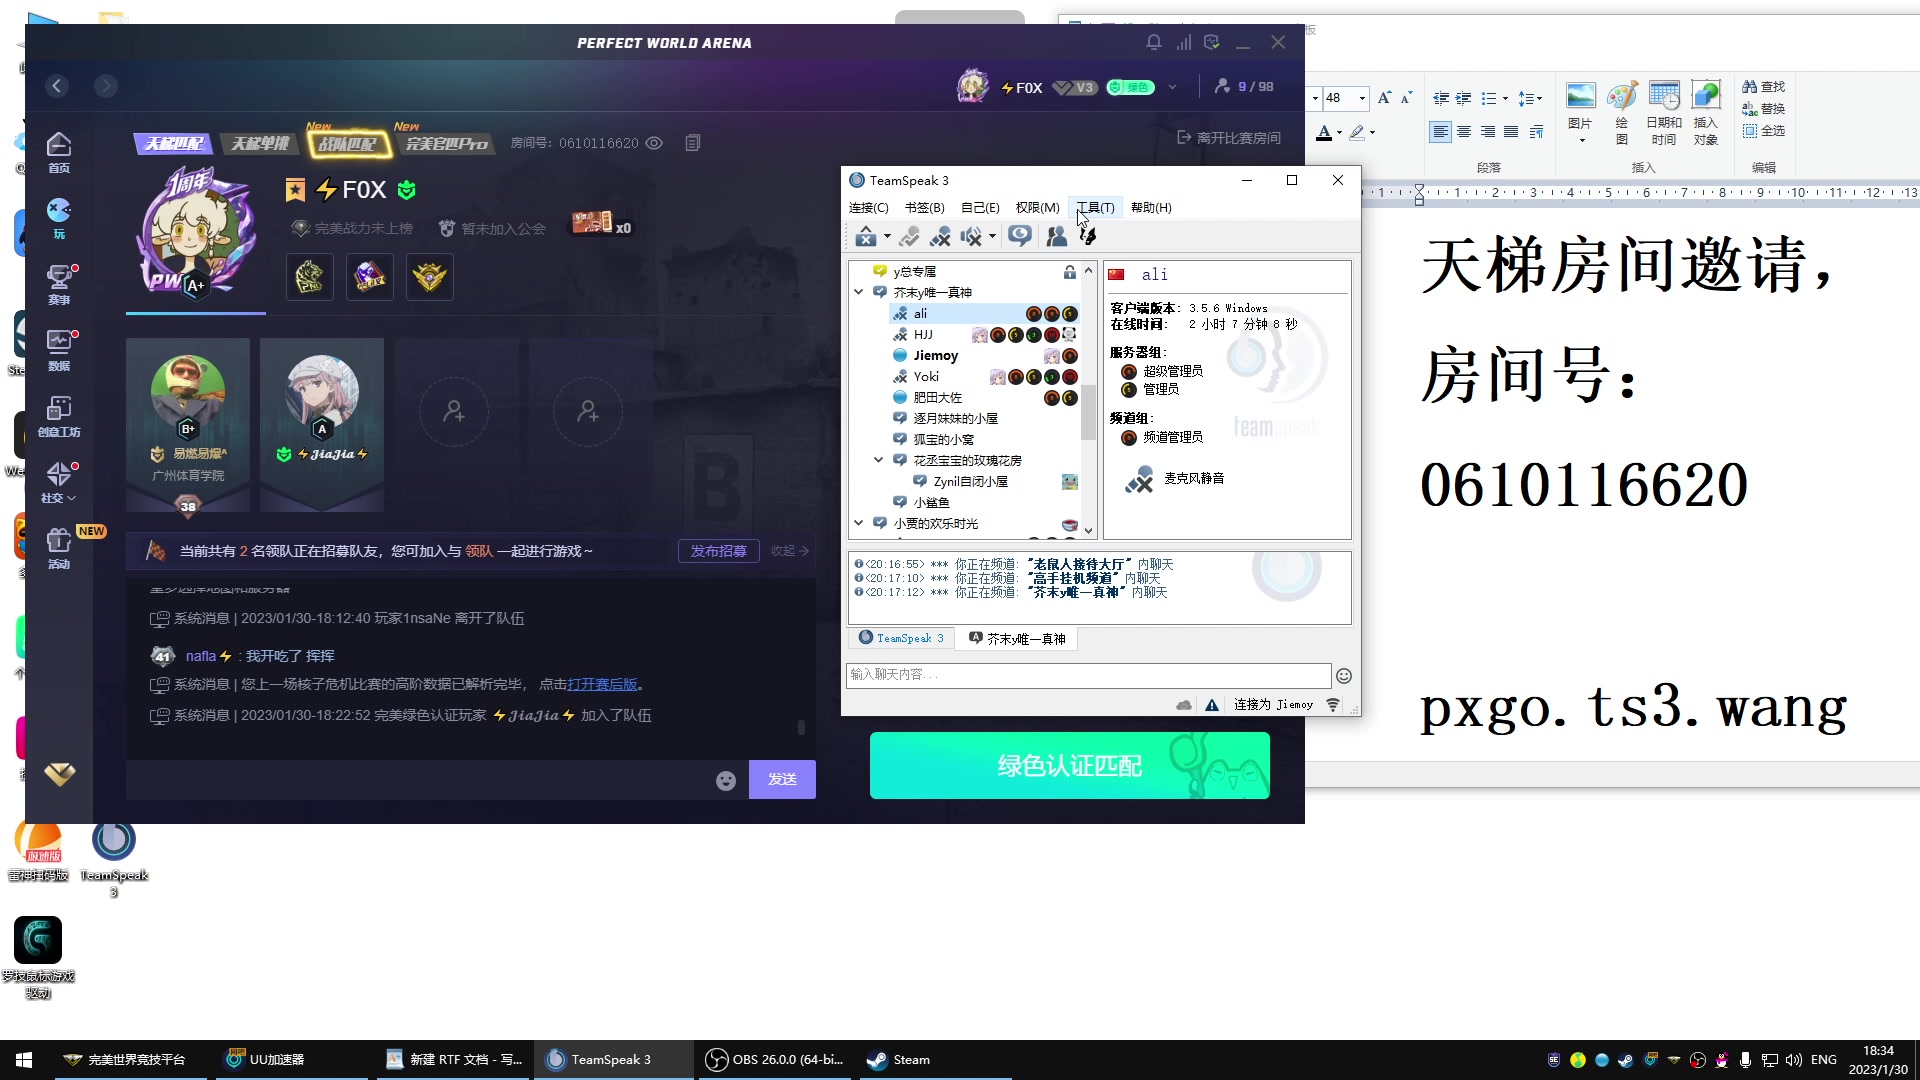
Task: Click grow font icon in WordPad ribbon
Action: click(x=1384, y=97)
